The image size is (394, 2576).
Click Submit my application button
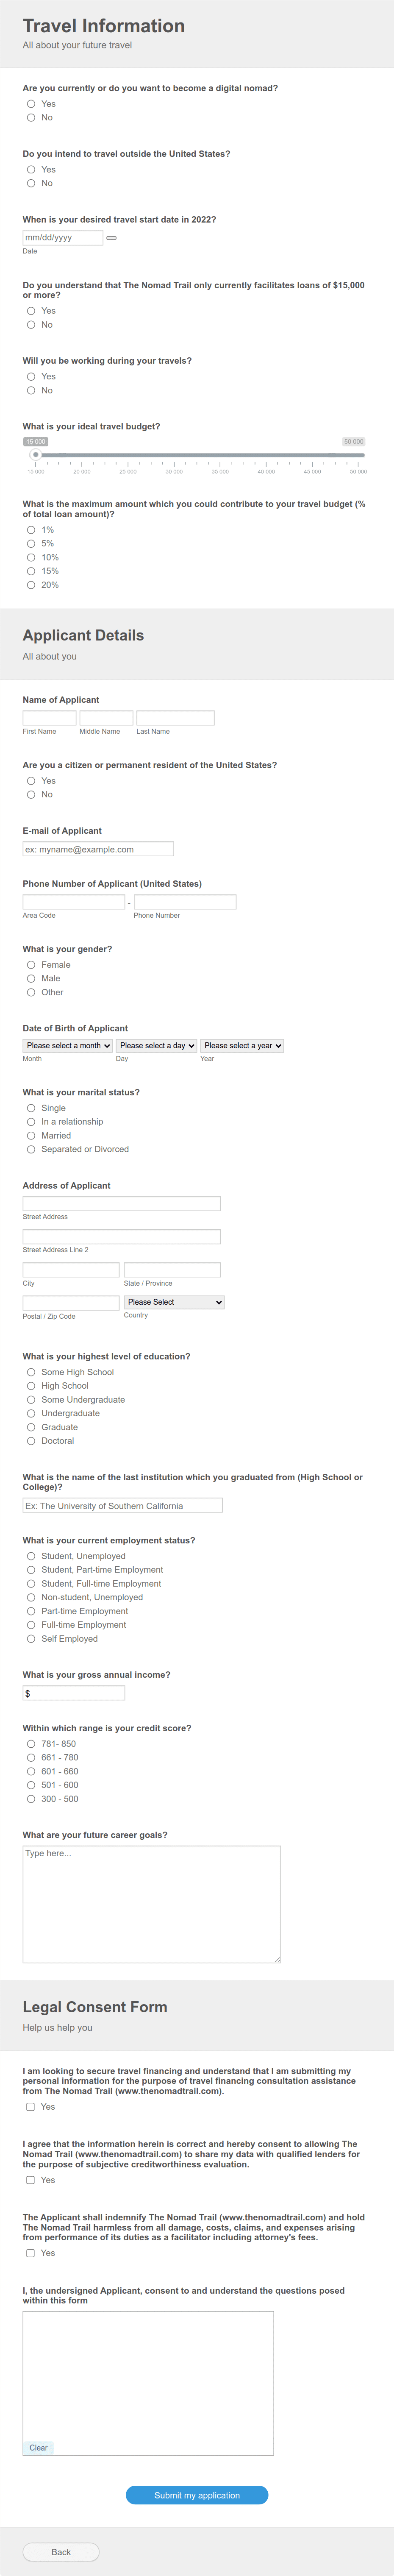point(196,2494)
